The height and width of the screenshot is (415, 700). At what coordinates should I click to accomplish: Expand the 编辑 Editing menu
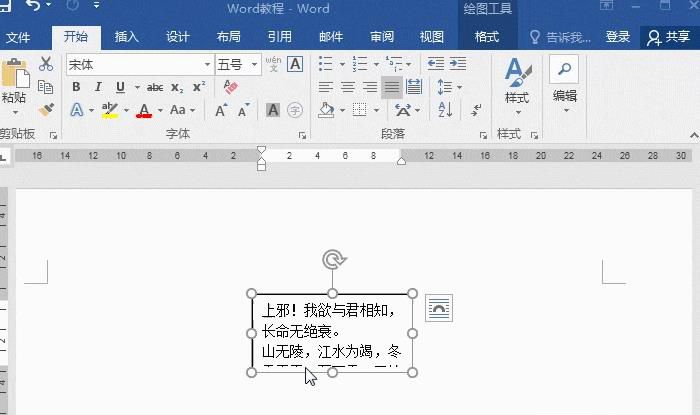565,85
